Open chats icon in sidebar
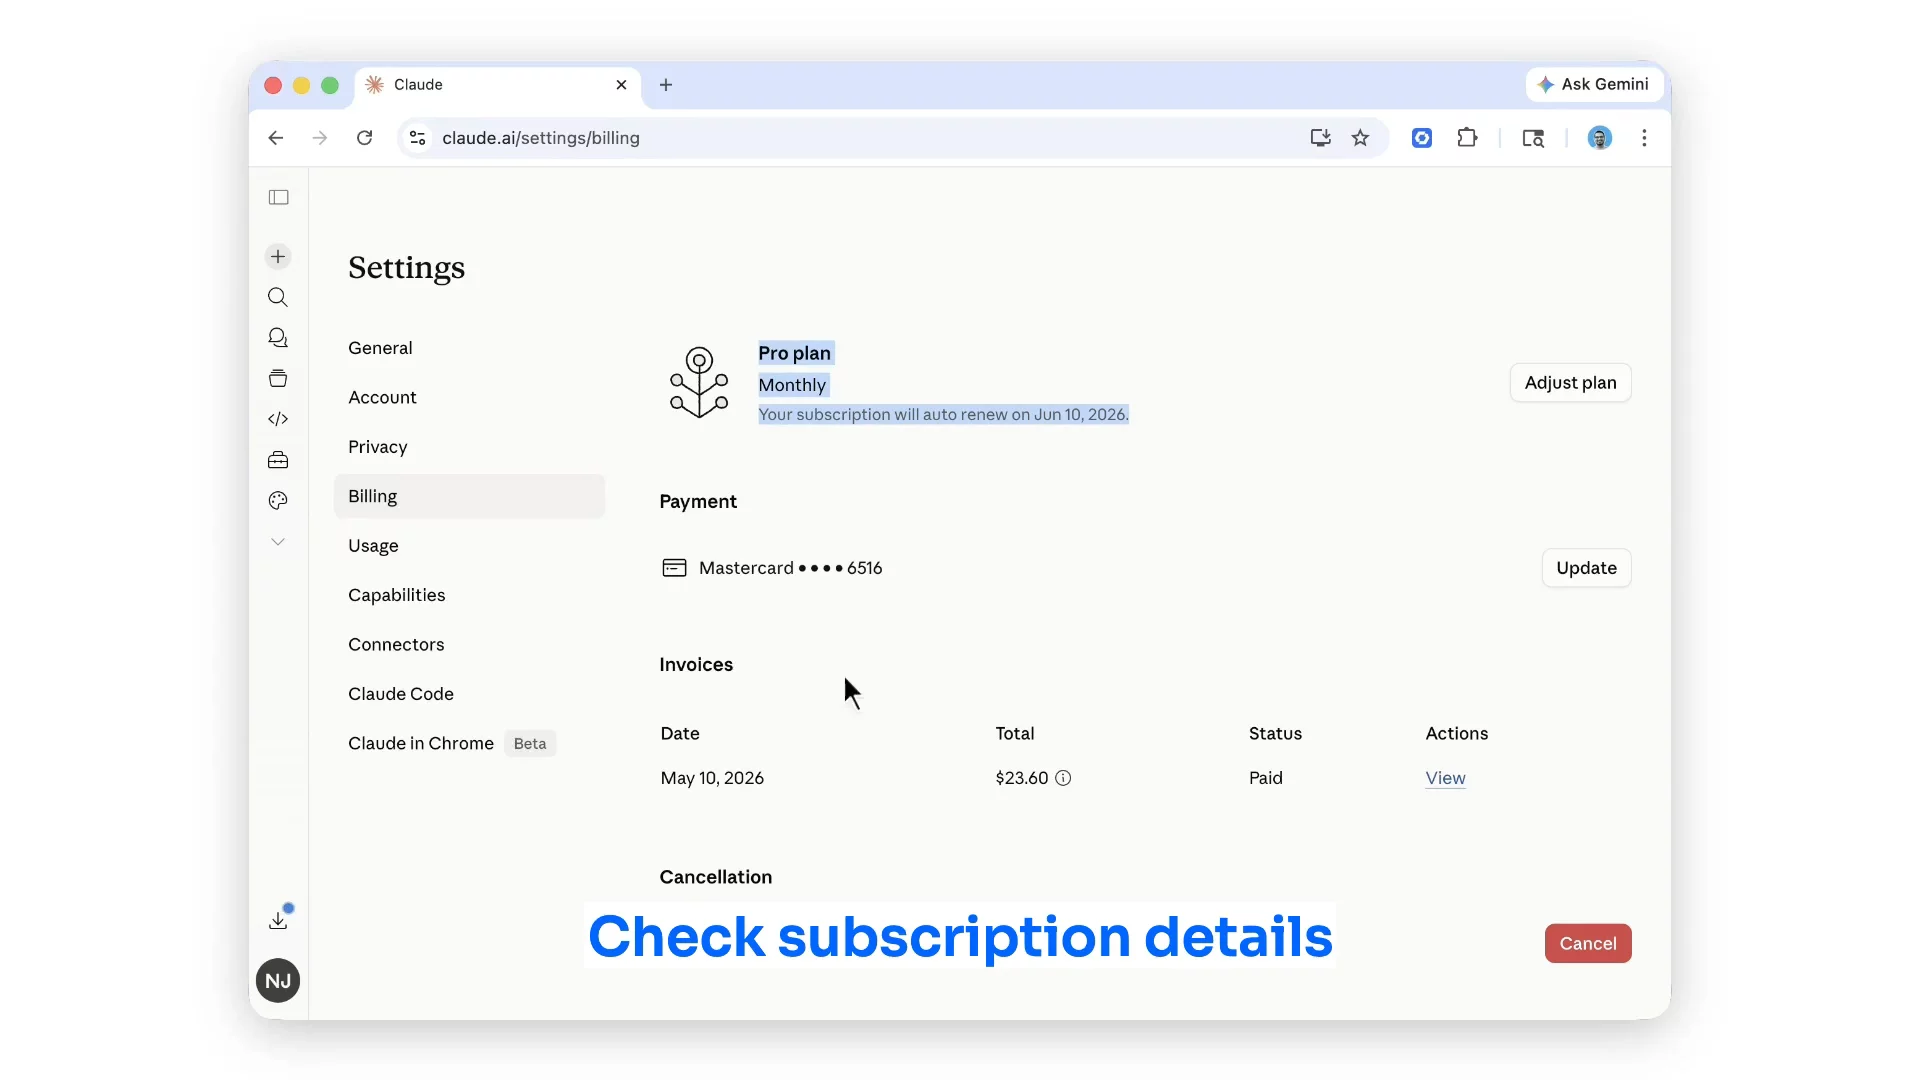Image resolution: width=1920 pixels, height=1080 pixels. click(x=278, y=338)
